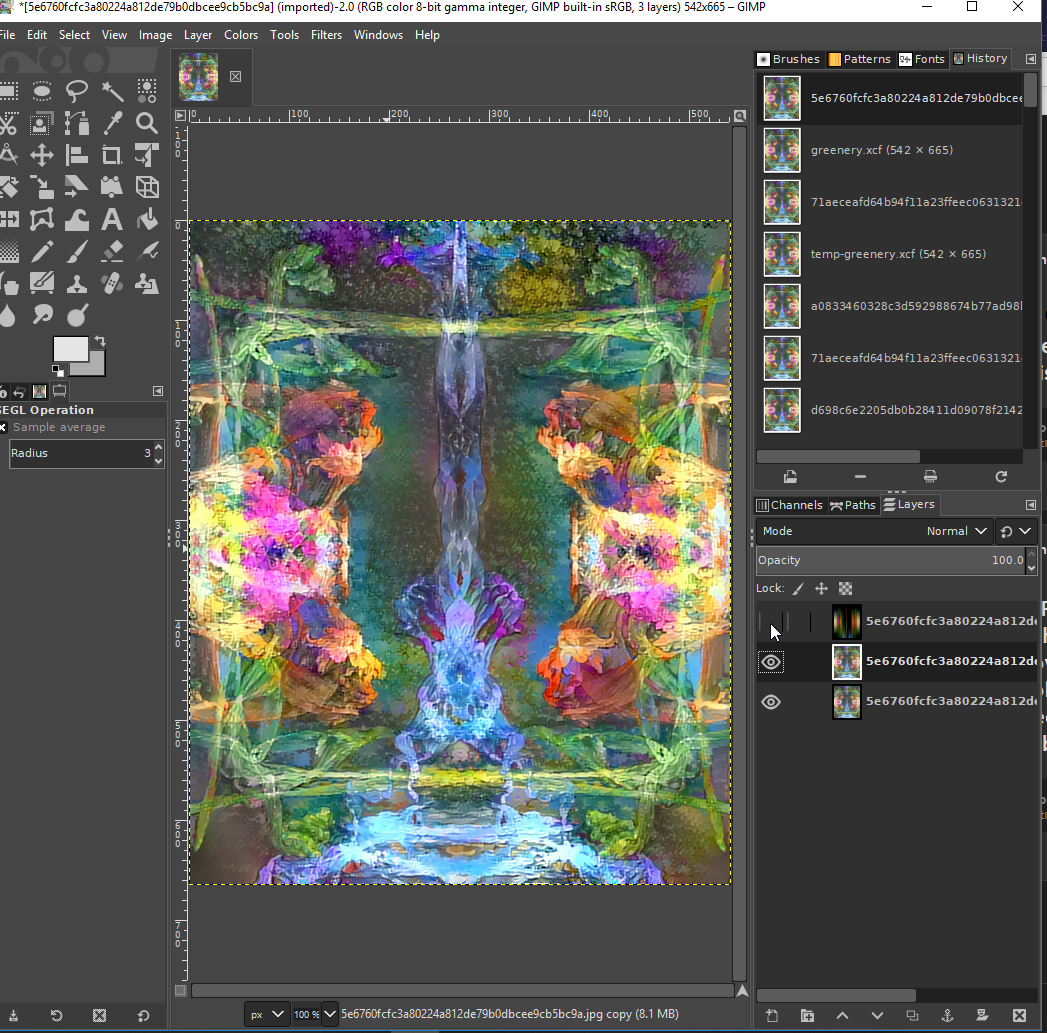Open the Filters menu
This screenshot has width=1047, height=1033.
pyautogui.click(x=326, y=35)
